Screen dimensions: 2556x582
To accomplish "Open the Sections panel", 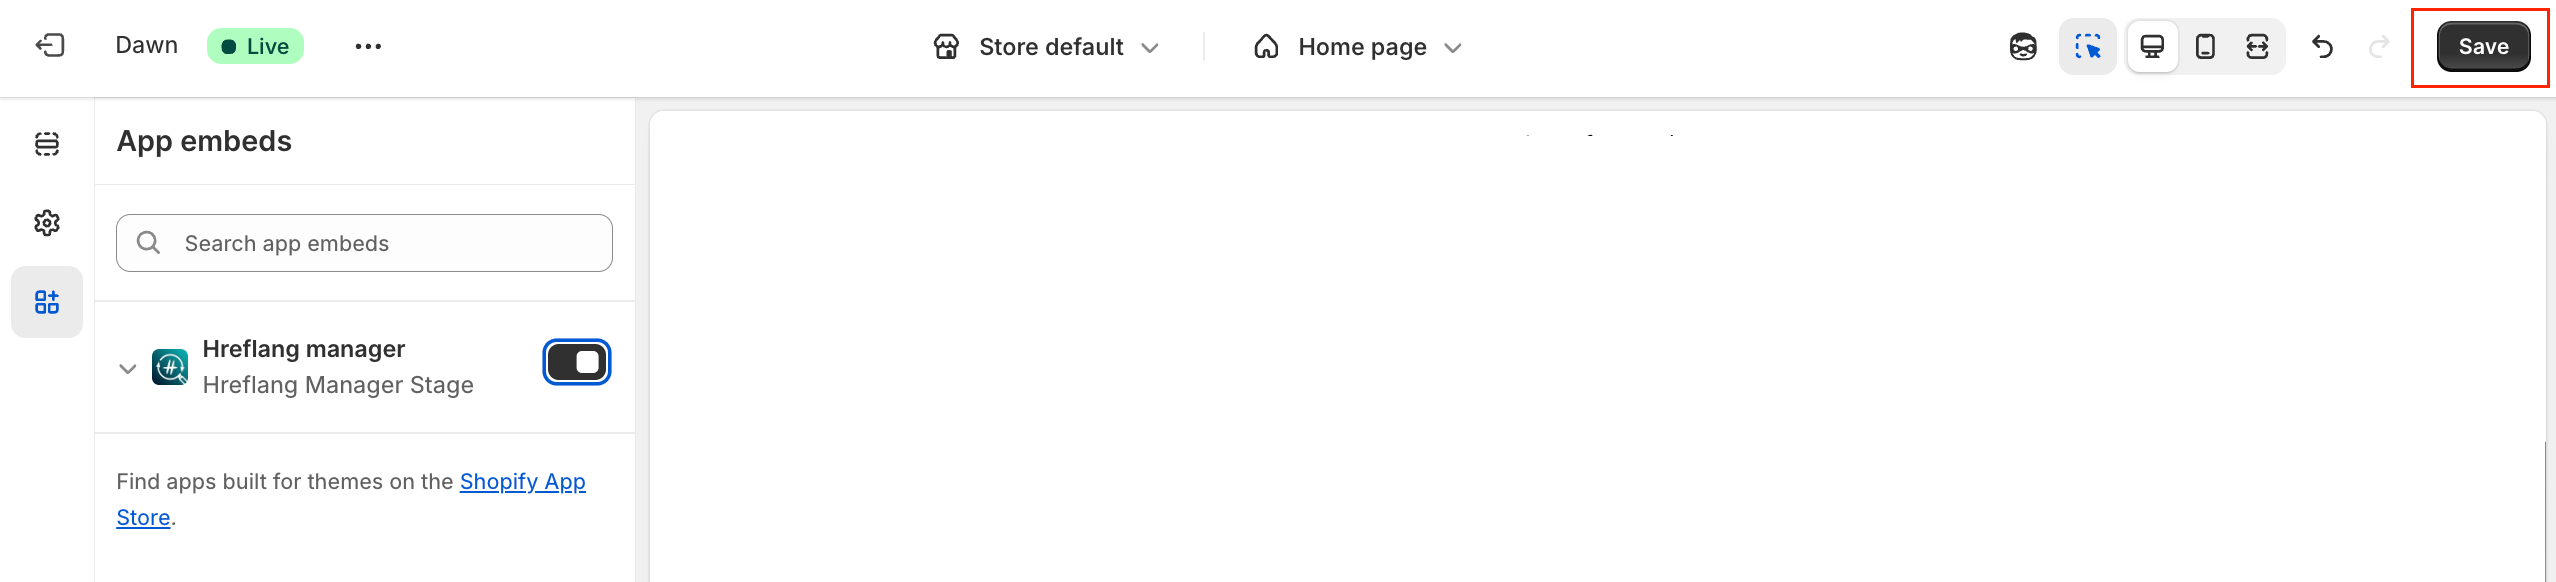I will coord(47,143).
